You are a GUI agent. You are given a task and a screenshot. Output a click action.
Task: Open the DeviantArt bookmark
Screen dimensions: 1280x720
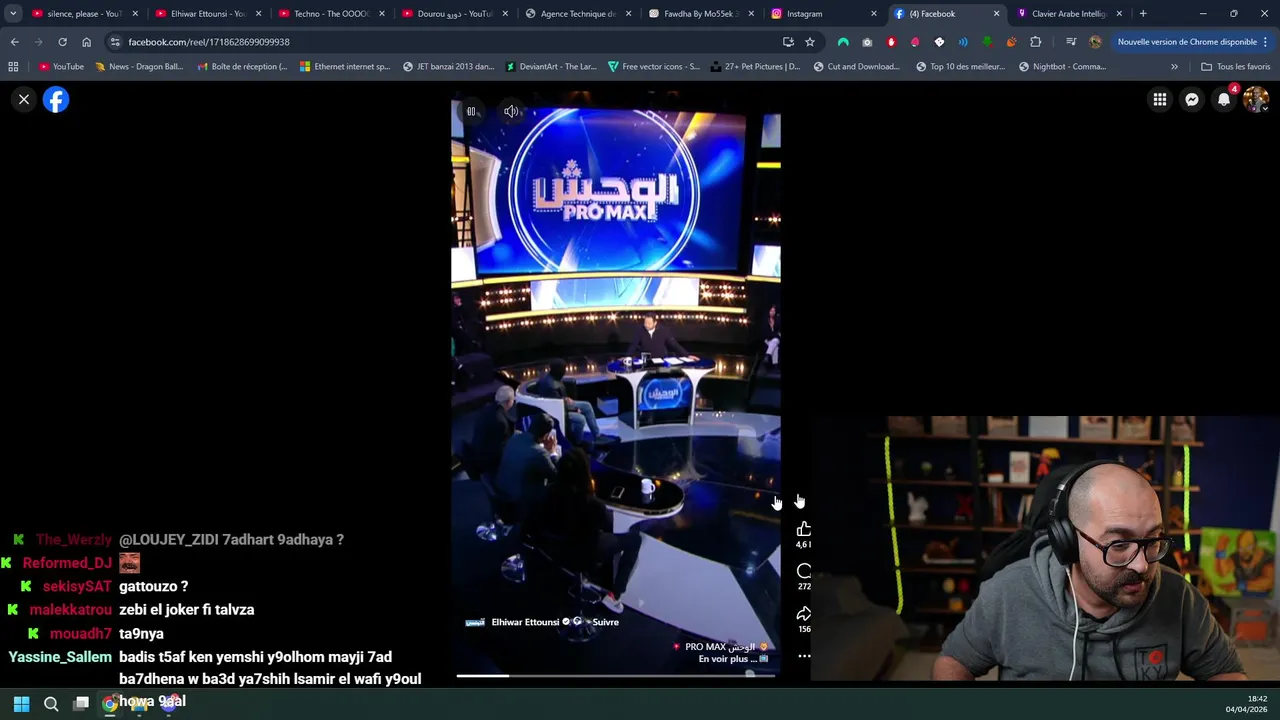tap(551, 67)
